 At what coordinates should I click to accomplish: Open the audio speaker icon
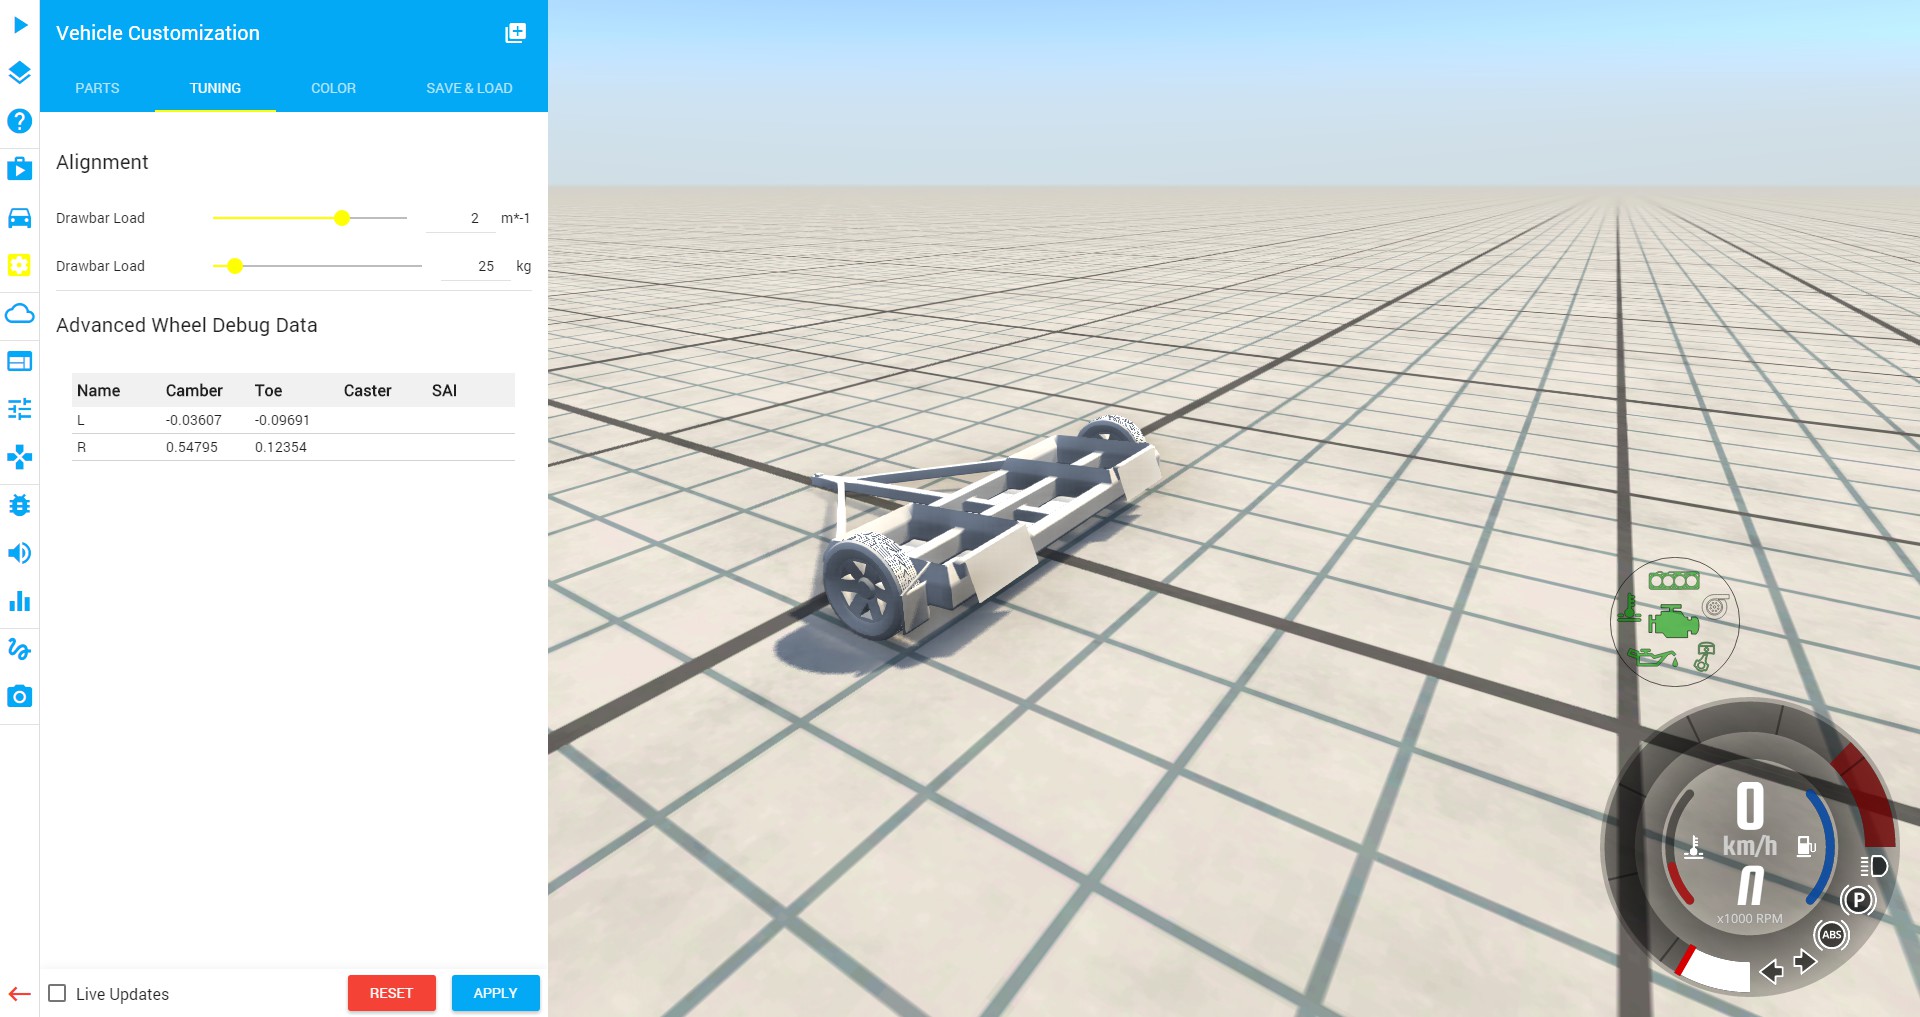coord(20,553)
